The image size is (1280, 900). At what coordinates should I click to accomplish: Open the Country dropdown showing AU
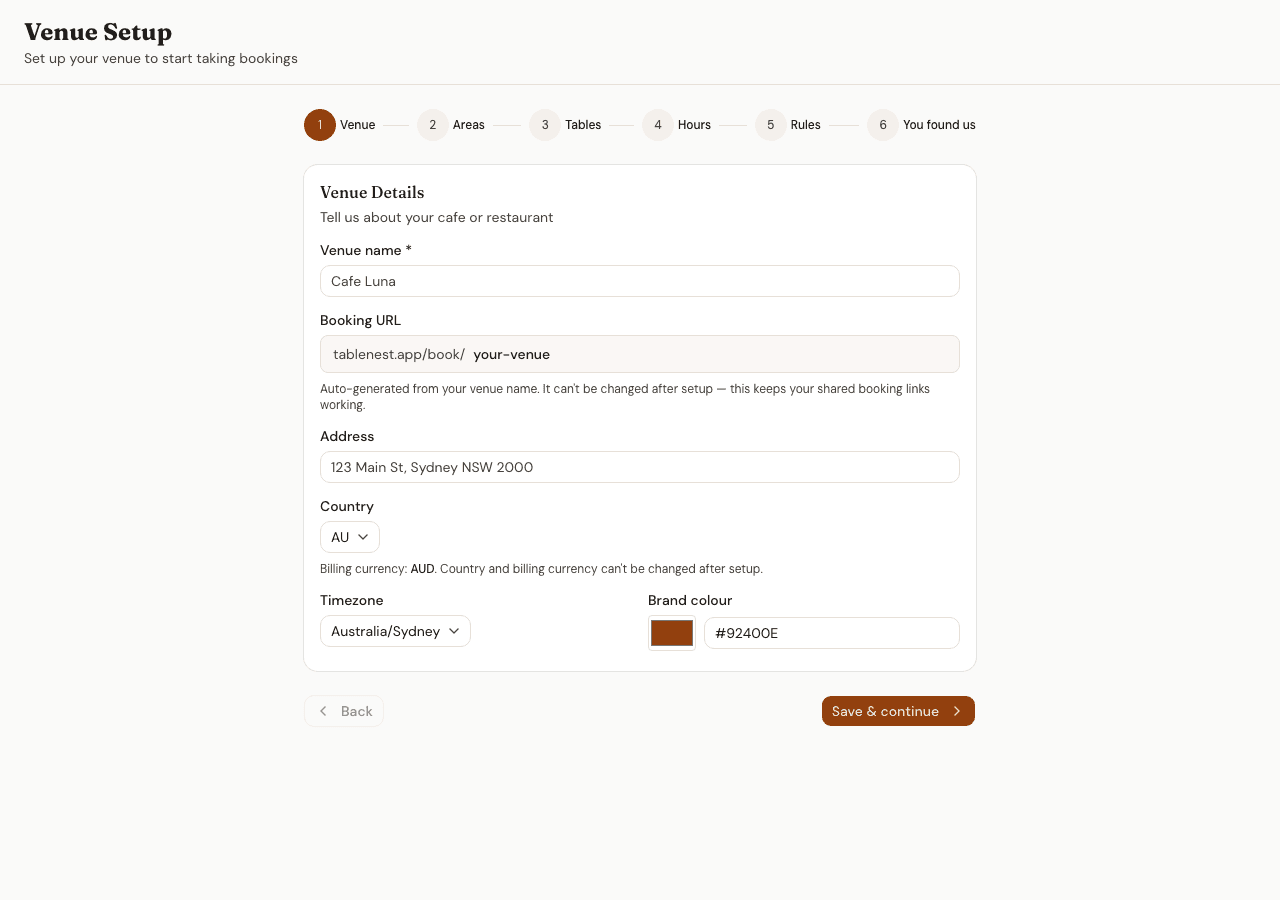[350, 537]
